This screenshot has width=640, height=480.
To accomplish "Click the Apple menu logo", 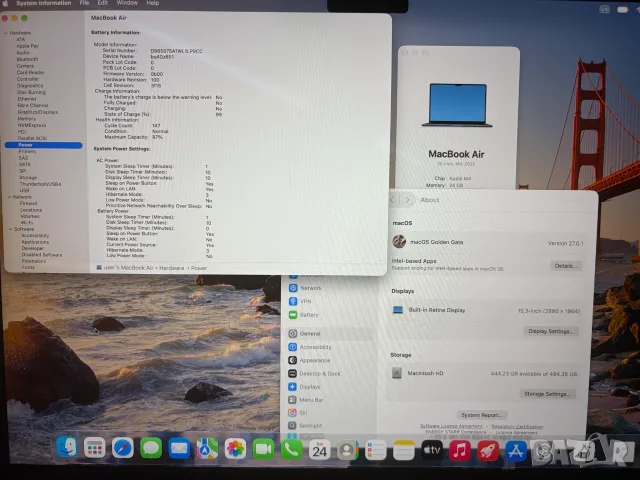I will (x=6, y=3).
